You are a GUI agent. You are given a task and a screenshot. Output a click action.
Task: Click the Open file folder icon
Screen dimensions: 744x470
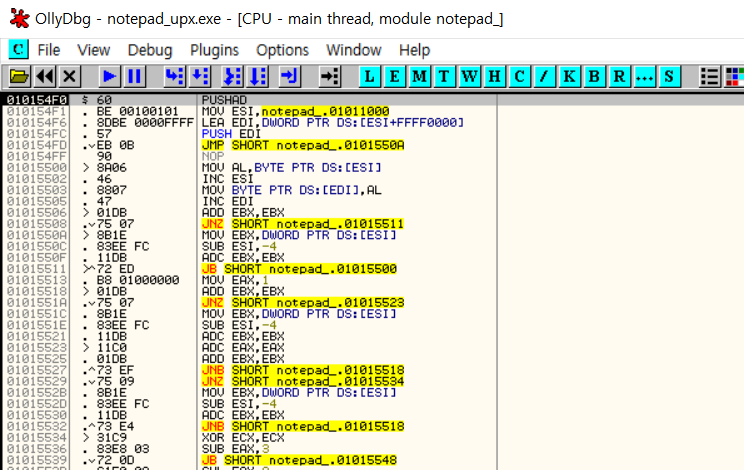click(x=19, y=76)
